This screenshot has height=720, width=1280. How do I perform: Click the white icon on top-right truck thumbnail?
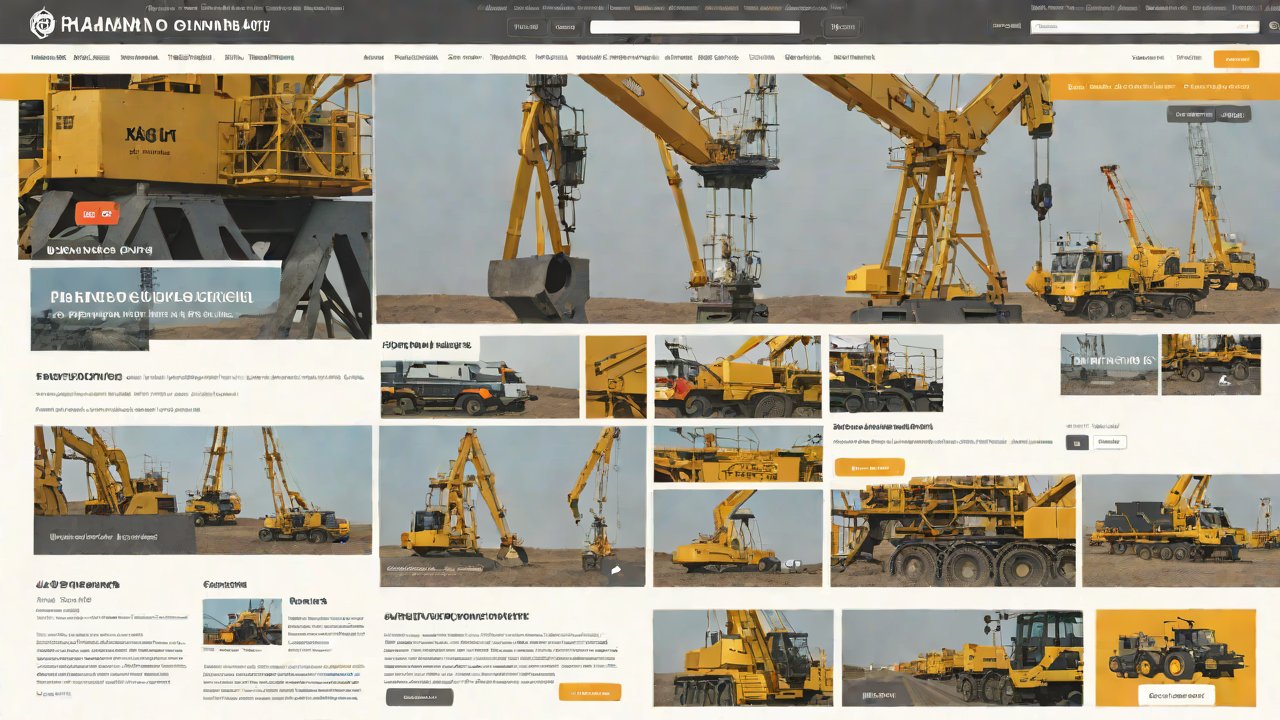tap(1224, 380)
